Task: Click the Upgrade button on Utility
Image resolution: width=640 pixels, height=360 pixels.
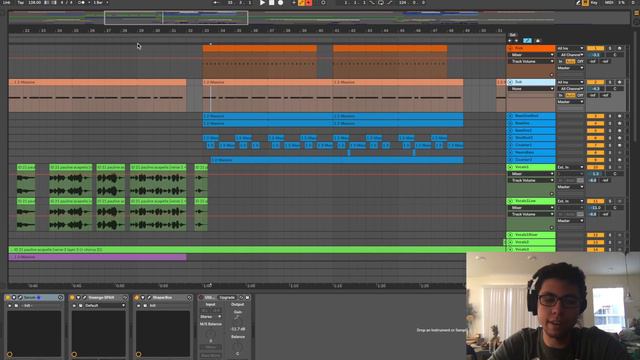Action: click(x=227, y=298)
